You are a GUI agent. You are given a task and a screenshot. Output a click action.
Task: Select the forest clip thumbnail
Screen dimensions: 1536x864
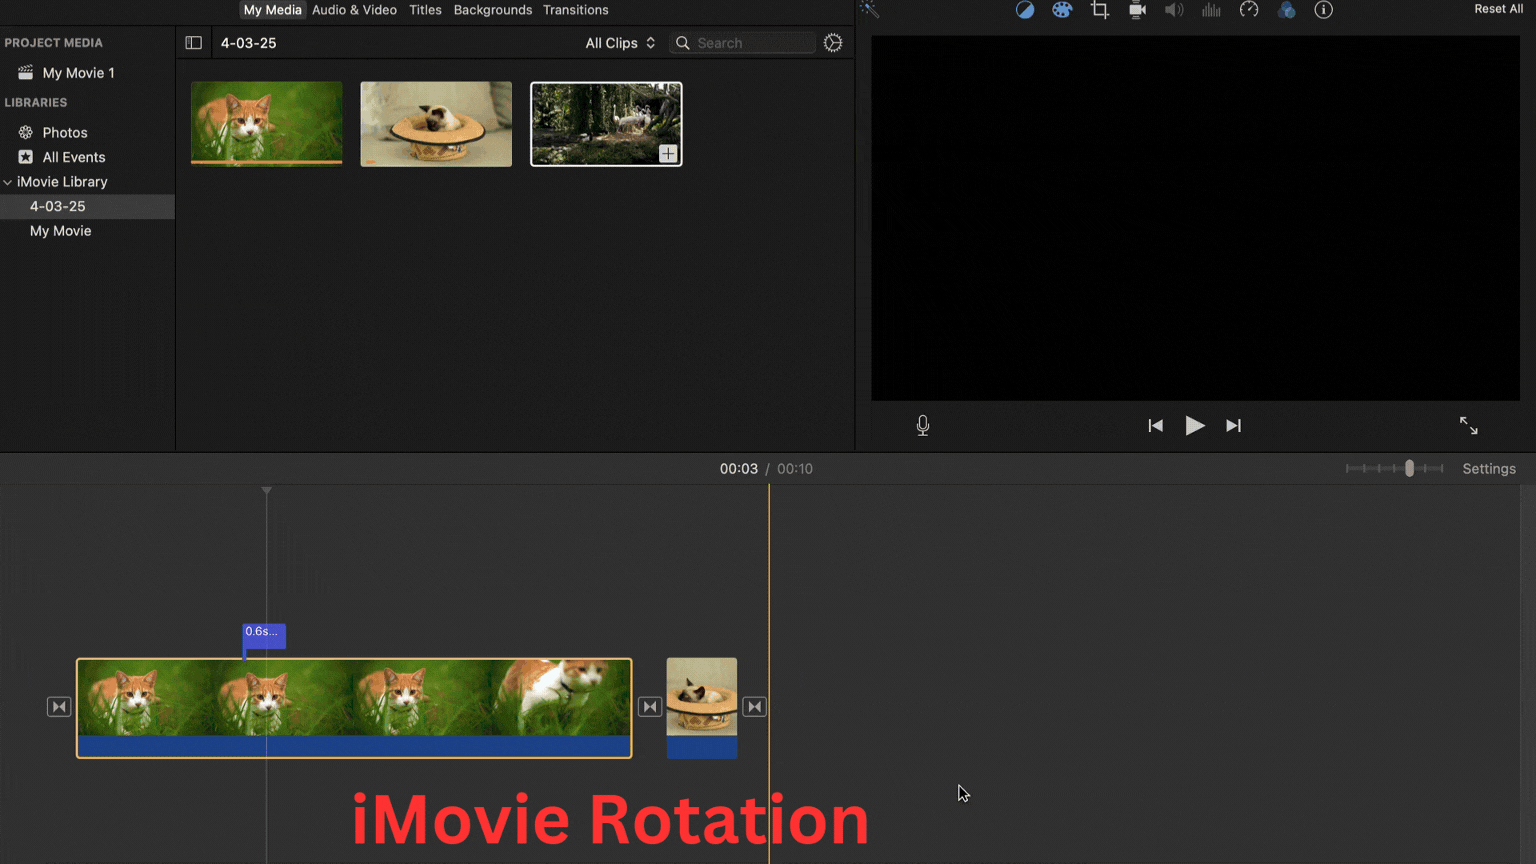click(606, 124)
